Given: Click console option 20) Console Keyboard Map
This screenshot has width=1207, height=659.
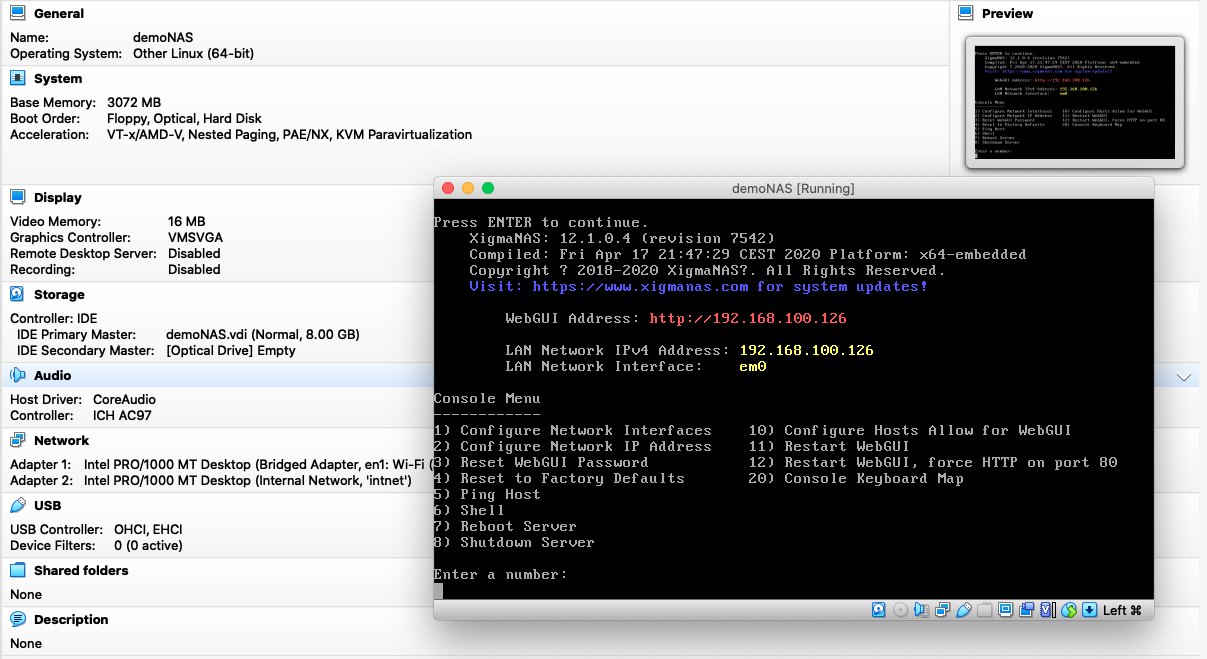Looking at the screenshot, I should coord(856,478).
